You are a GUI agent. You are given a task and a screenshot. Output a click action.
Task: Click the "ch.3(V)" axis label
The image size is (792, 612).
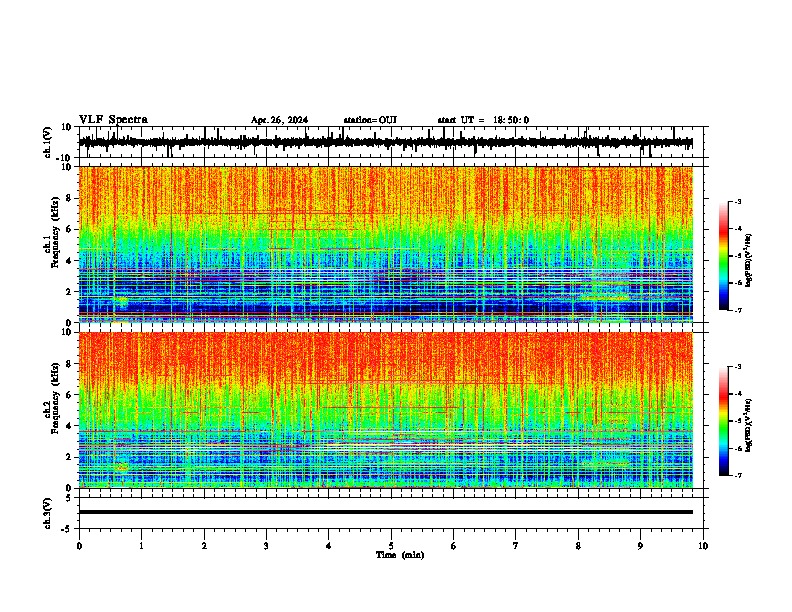48,513
